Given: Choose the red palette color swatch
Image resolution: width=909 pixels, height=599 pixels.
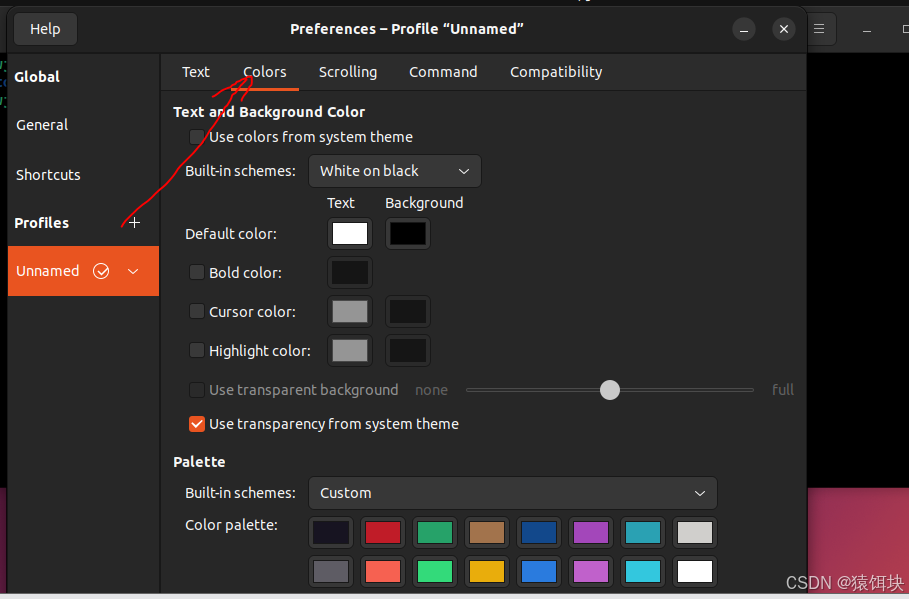Looking at the screenshot, I should (x=382, y=532).
